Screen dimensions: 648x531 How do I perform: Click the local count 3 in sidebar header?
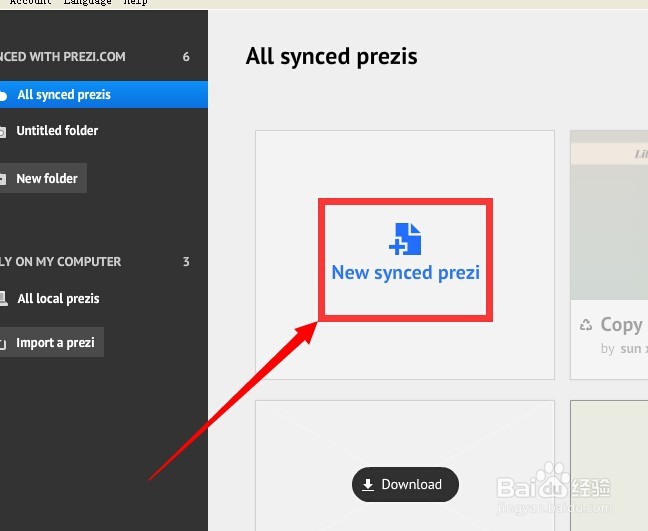click(186, 262)
